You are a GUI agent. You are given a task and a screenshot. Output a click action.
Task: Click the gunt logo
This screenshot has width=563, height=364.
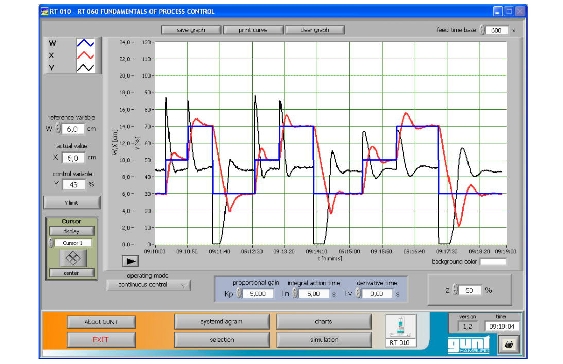click(469, 345)
